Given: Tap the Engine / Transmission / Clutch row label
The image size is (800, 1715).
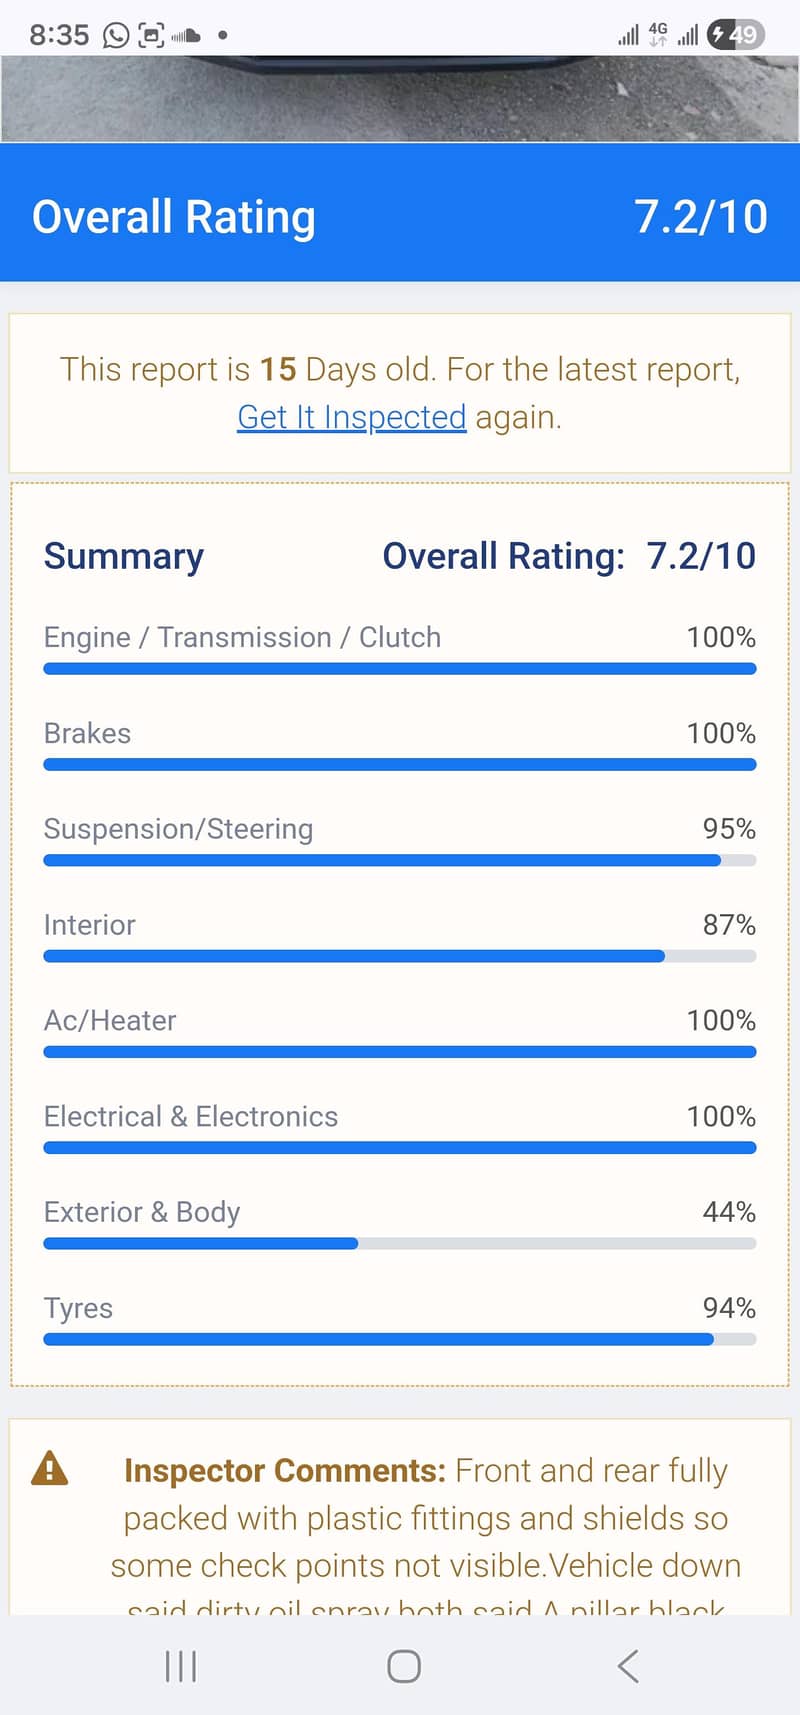Looking at the screenshot, I should click(242, 637).
